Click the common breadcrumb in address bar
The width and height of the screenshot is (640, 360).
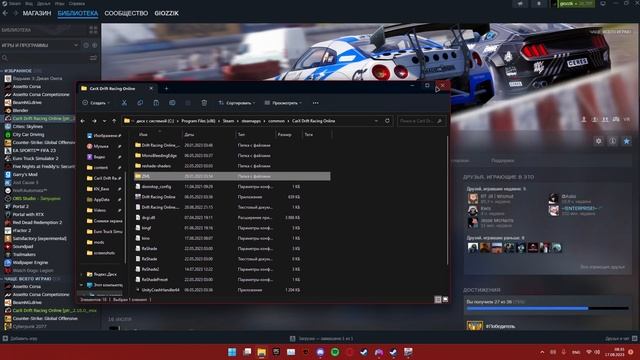[276, 121]
